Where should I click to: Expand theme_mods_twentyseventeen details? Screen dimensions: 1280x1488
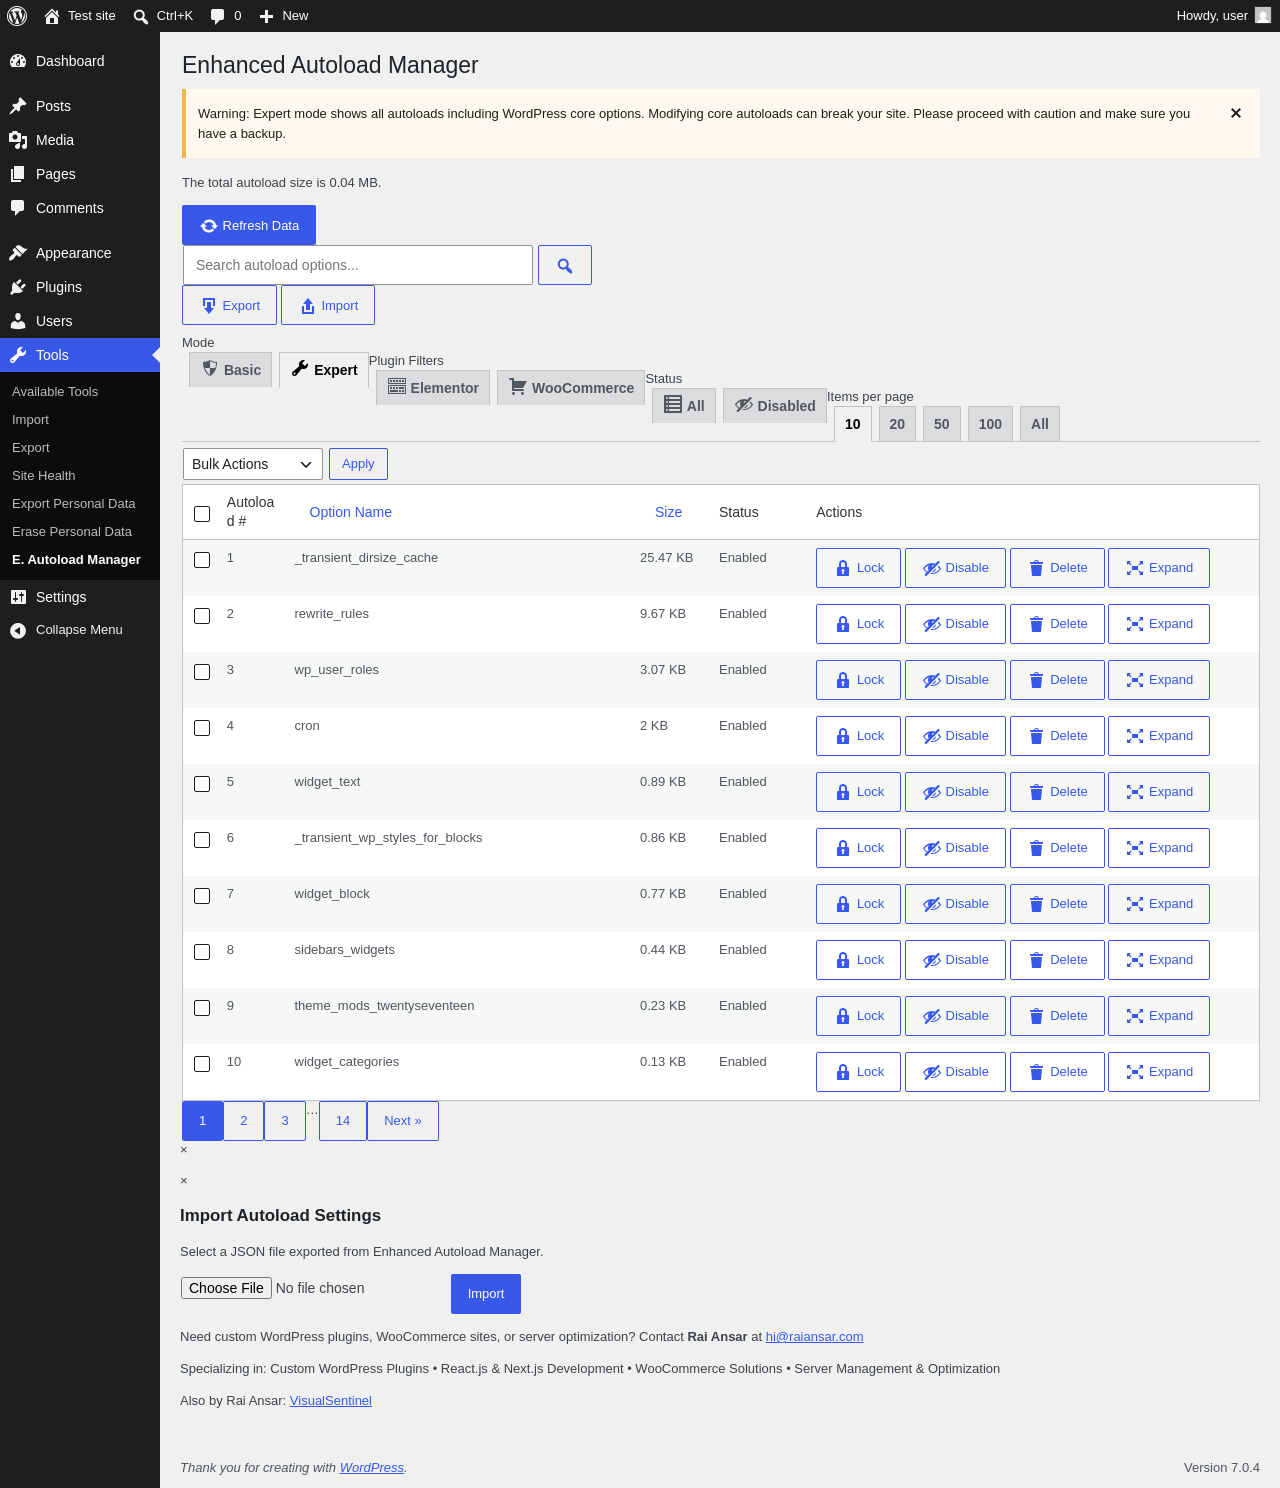pos(1159,1016)
